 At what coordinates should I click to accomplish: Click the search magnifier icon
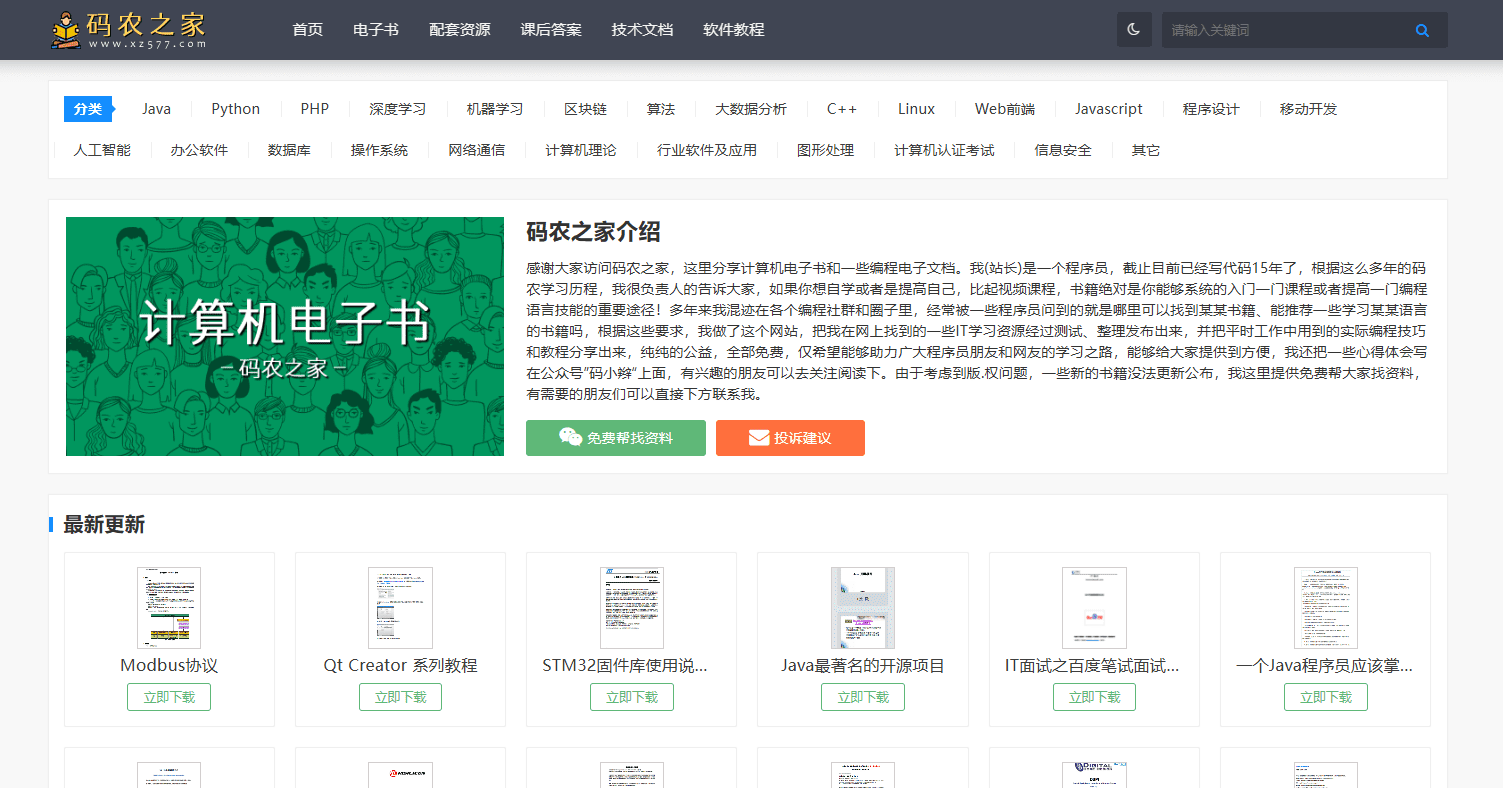1421,29
